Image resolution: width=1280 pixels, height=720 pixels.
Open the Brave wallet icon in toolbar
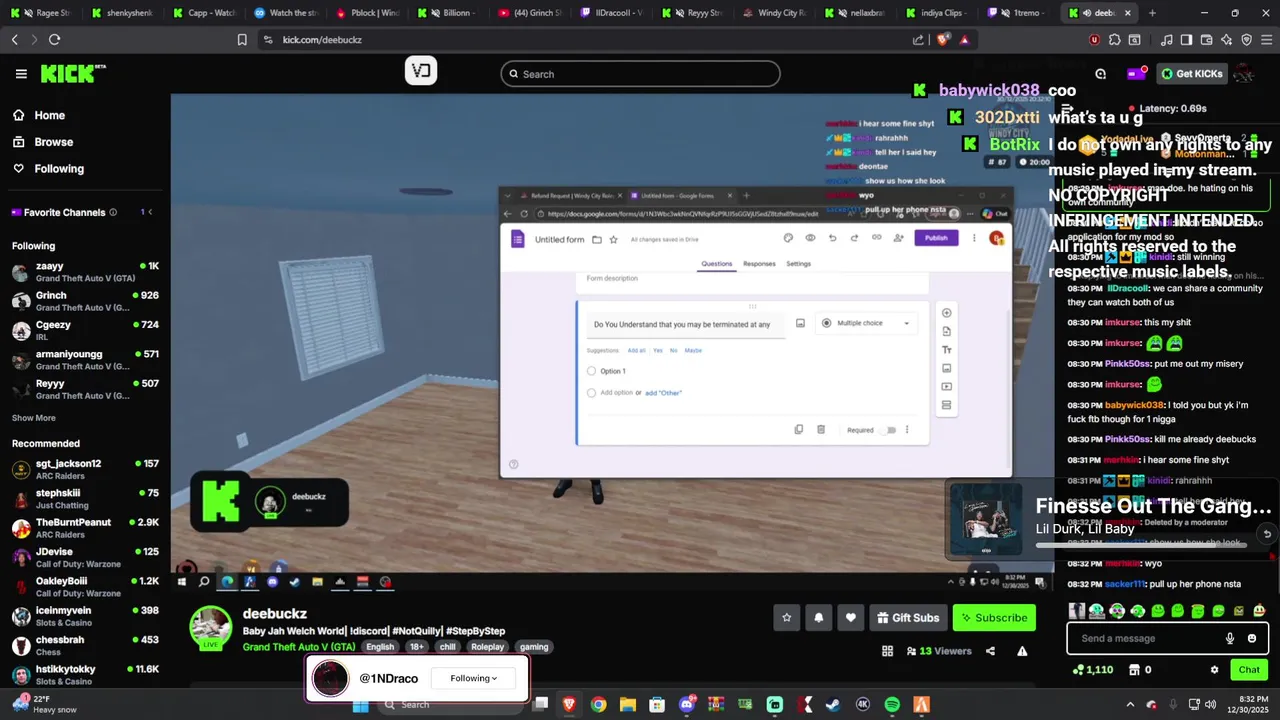coord(1206,40)
